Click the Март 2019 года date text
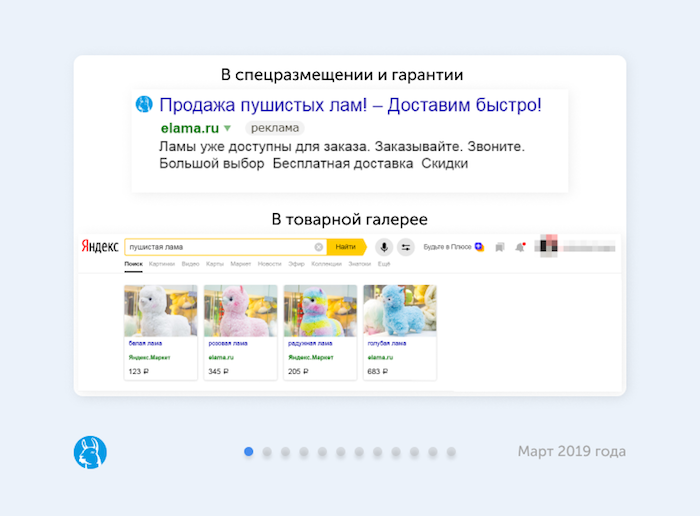Screen dimensions: 700x516 (572, 451)
